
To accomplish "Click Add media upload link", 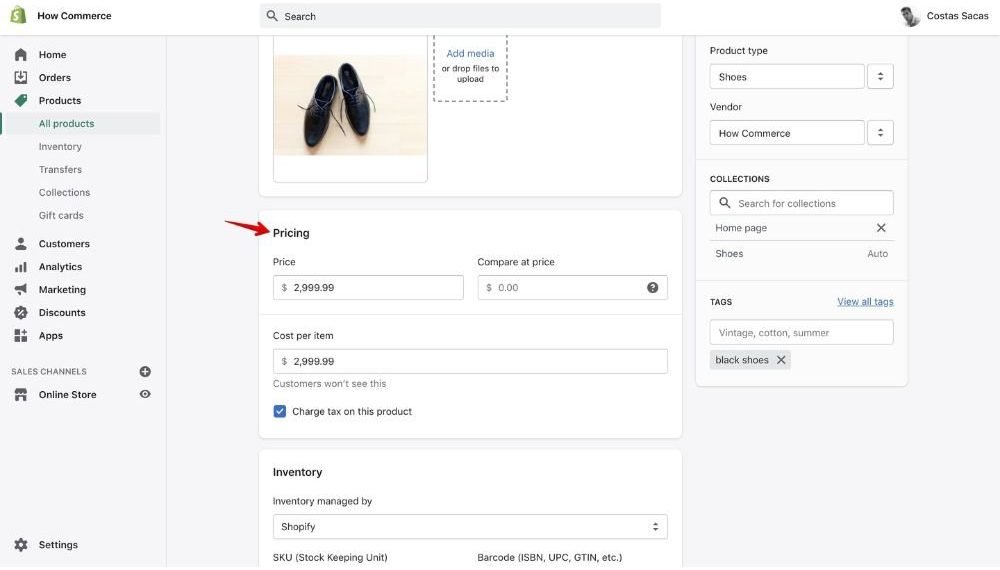I will 470,54.
